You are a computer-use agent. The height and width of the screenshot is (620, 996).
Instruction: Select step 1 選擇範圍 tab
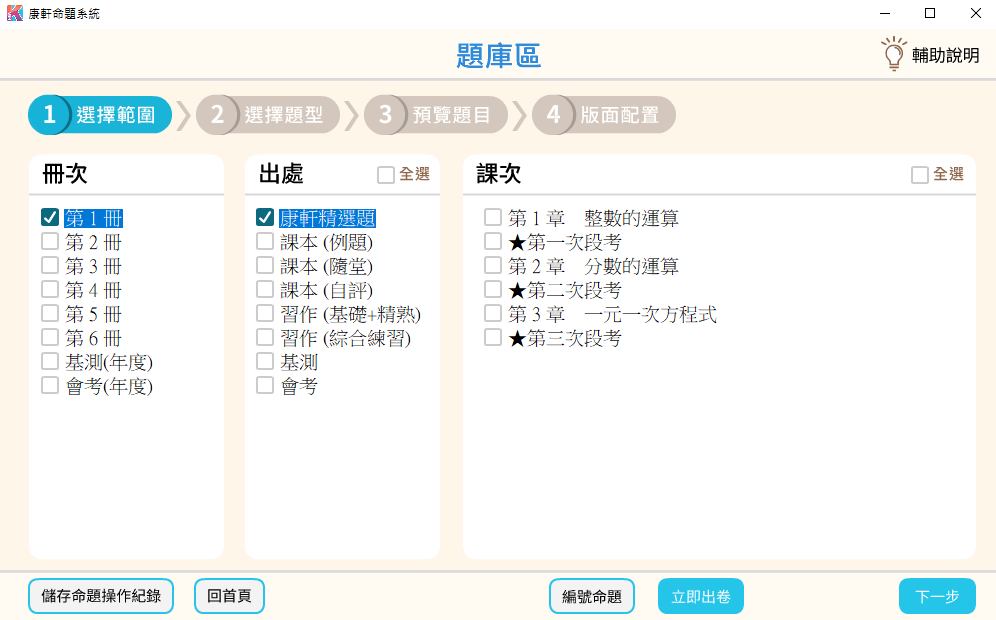pyautogui.click(x=100, y=115)
